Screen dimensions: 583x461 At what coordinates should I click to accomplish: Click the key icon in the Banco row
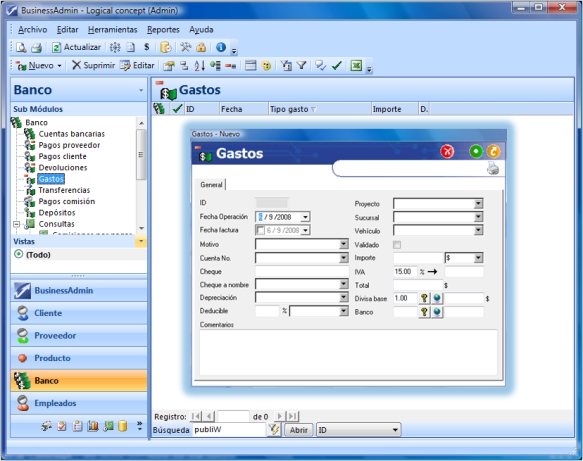click(x=424, y=312)
